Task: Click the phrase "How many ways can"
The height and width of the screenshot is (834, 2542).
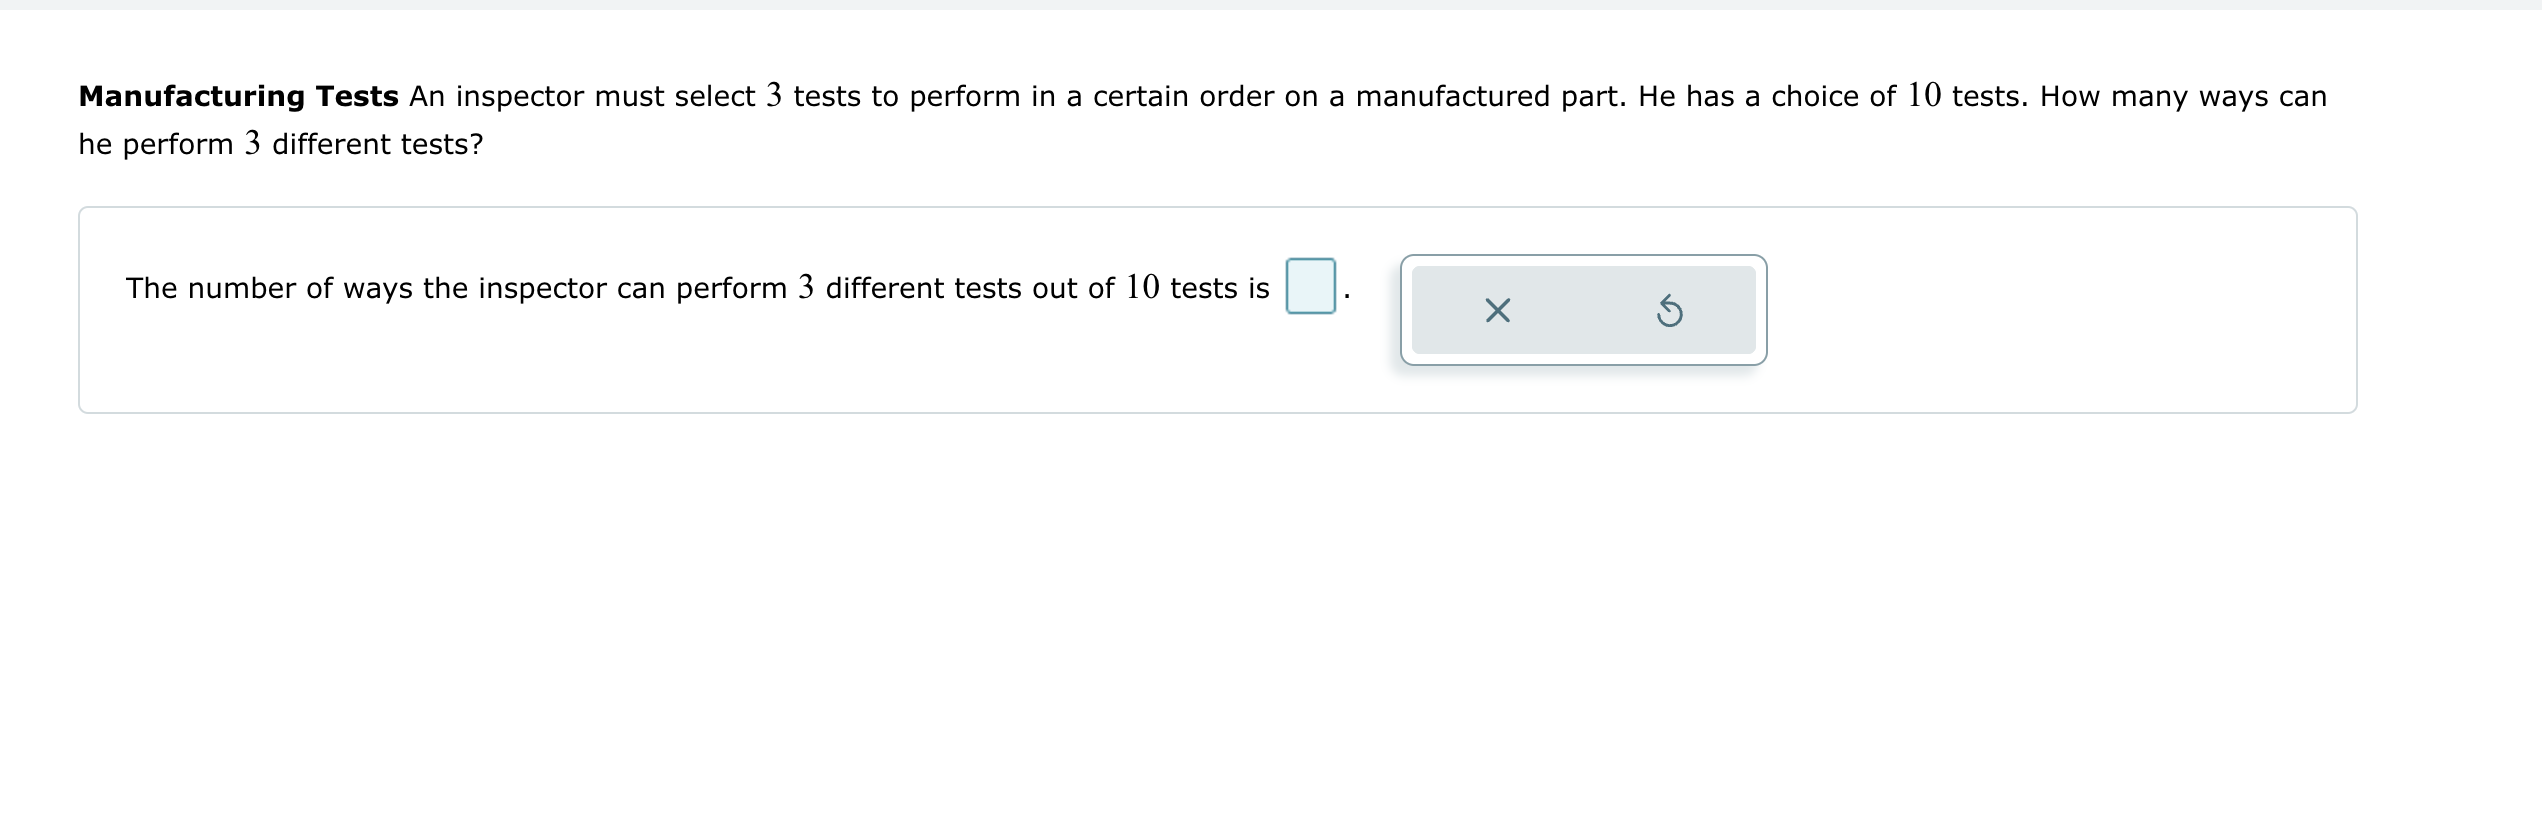Action: (x=2183, y=96)
